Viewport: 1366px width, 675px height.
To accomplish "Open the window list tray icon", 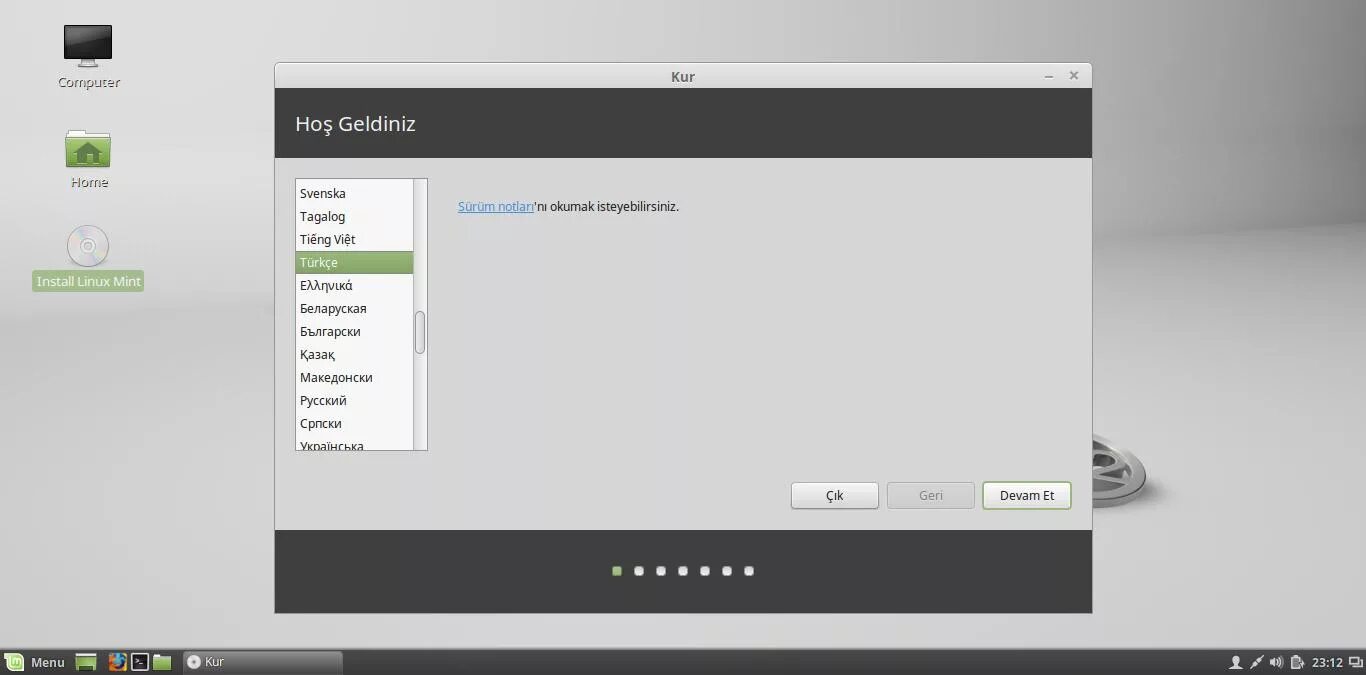I will tap(1355, 662).
